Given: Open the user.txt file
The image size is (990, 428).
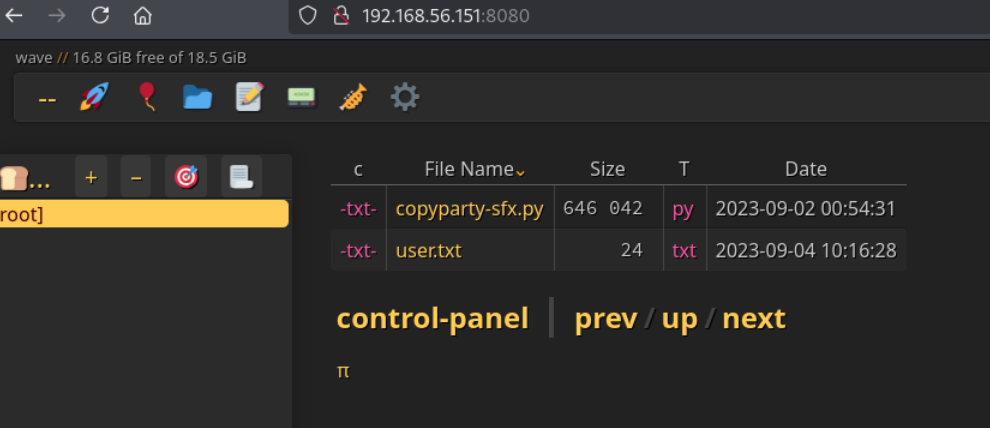Looking at the screenshot, I should pyautogui.click(x=429, y=251).
